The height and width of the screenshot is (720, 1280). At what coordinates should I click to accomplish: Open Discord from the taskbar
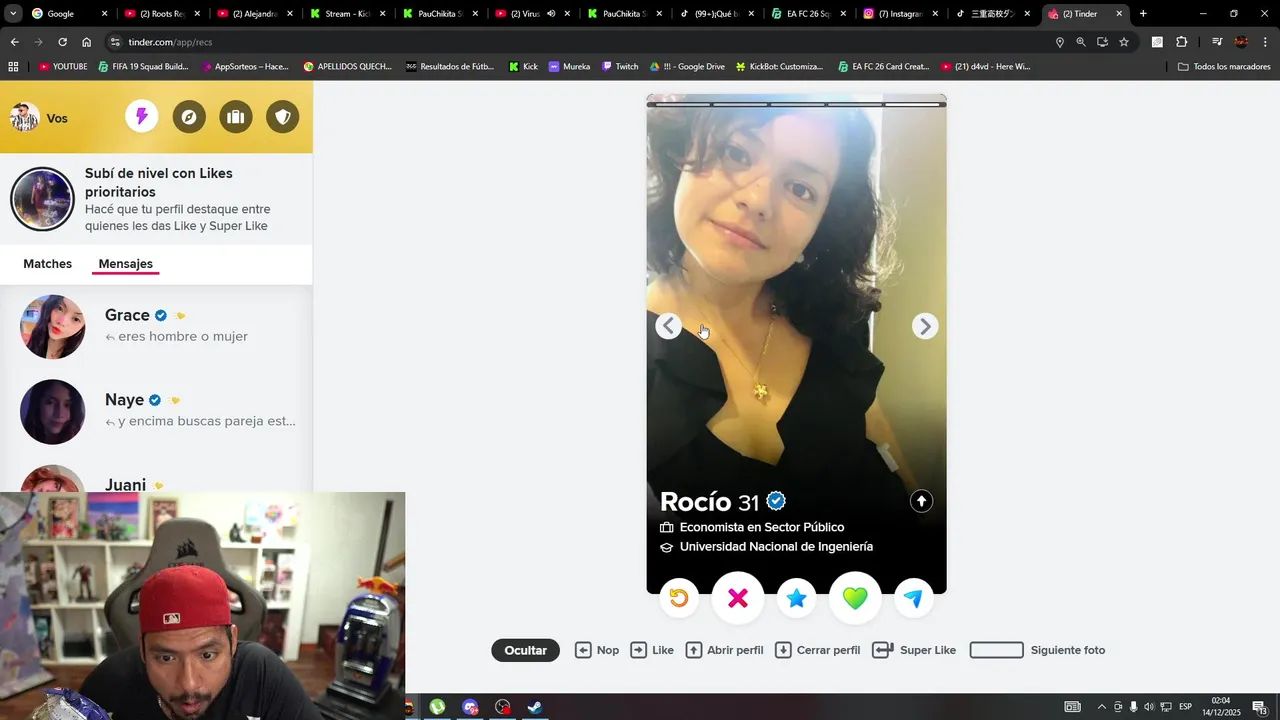[470, 707]
